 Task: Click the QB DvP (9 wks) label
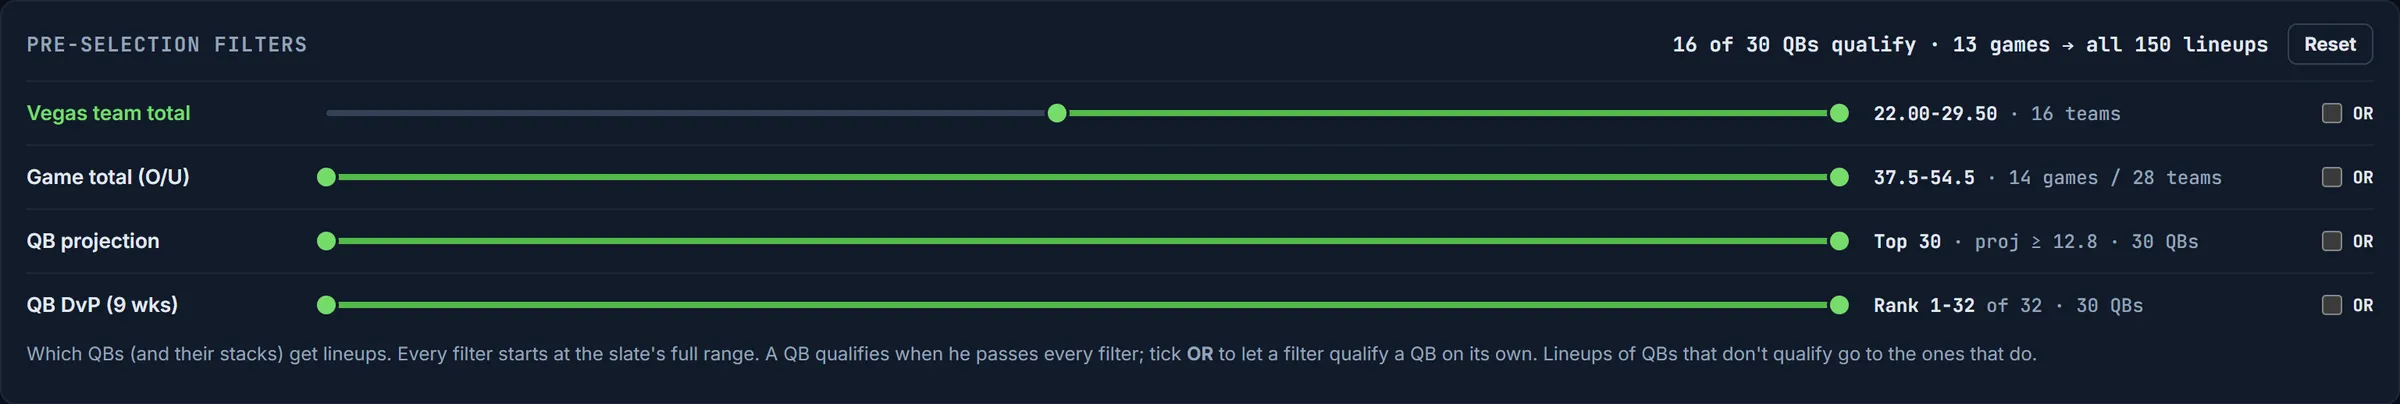pyautogui.click(x=102, y=305)
